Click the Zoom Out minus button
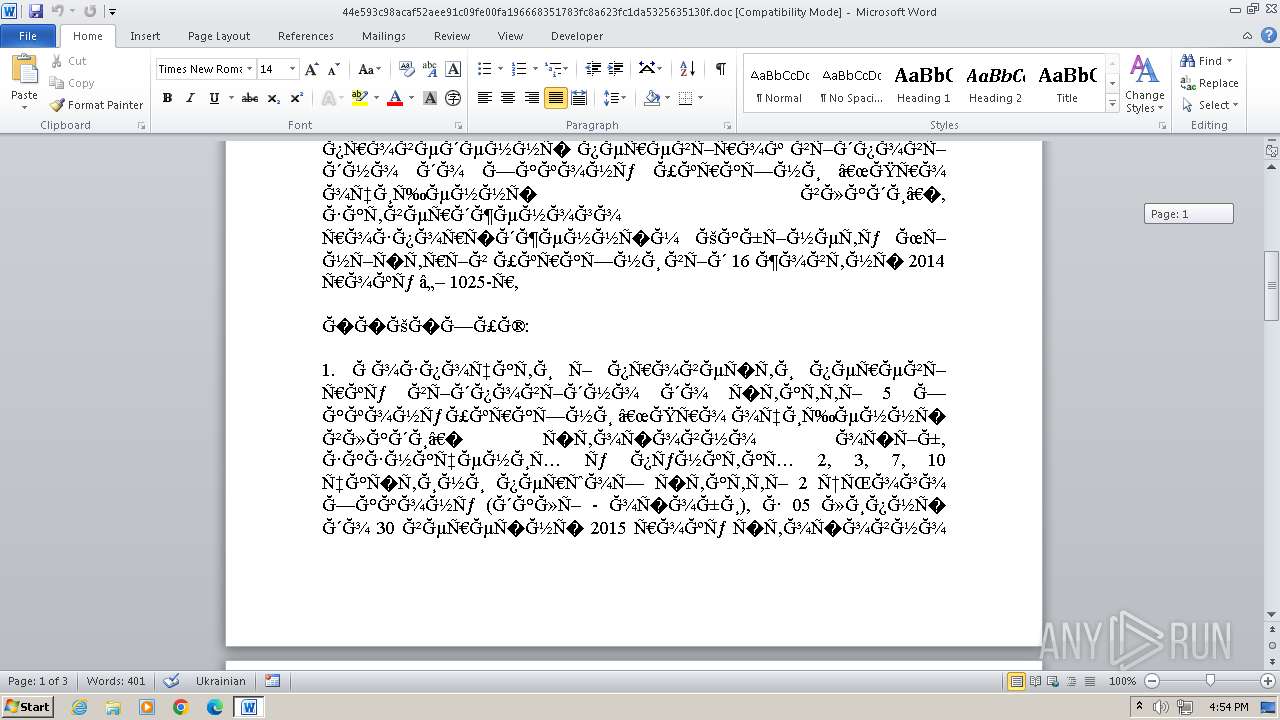Screen dimensions: 1280x720 (x=1151, y=681)
